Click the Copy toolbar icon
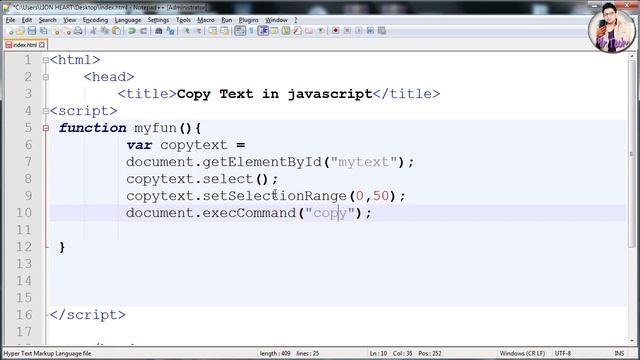Viewport: 640px width, 360px height. point(105,31)
